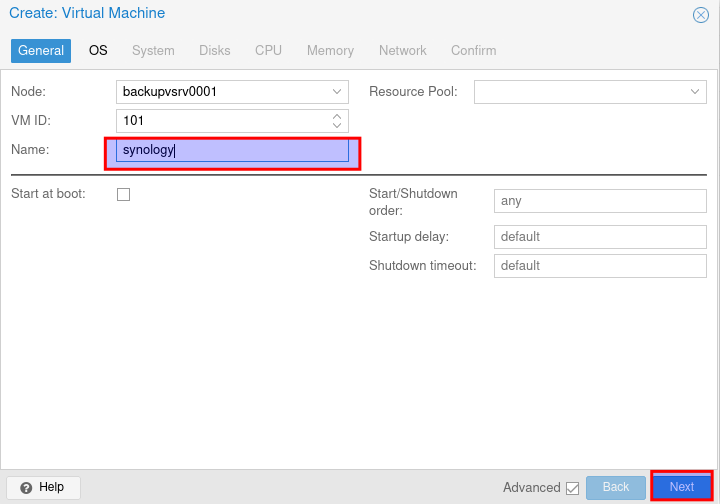The height and width of the screenshot is (504, 720).
Task: Decrease the VM ID value
Action: click(x=337, y=126)
